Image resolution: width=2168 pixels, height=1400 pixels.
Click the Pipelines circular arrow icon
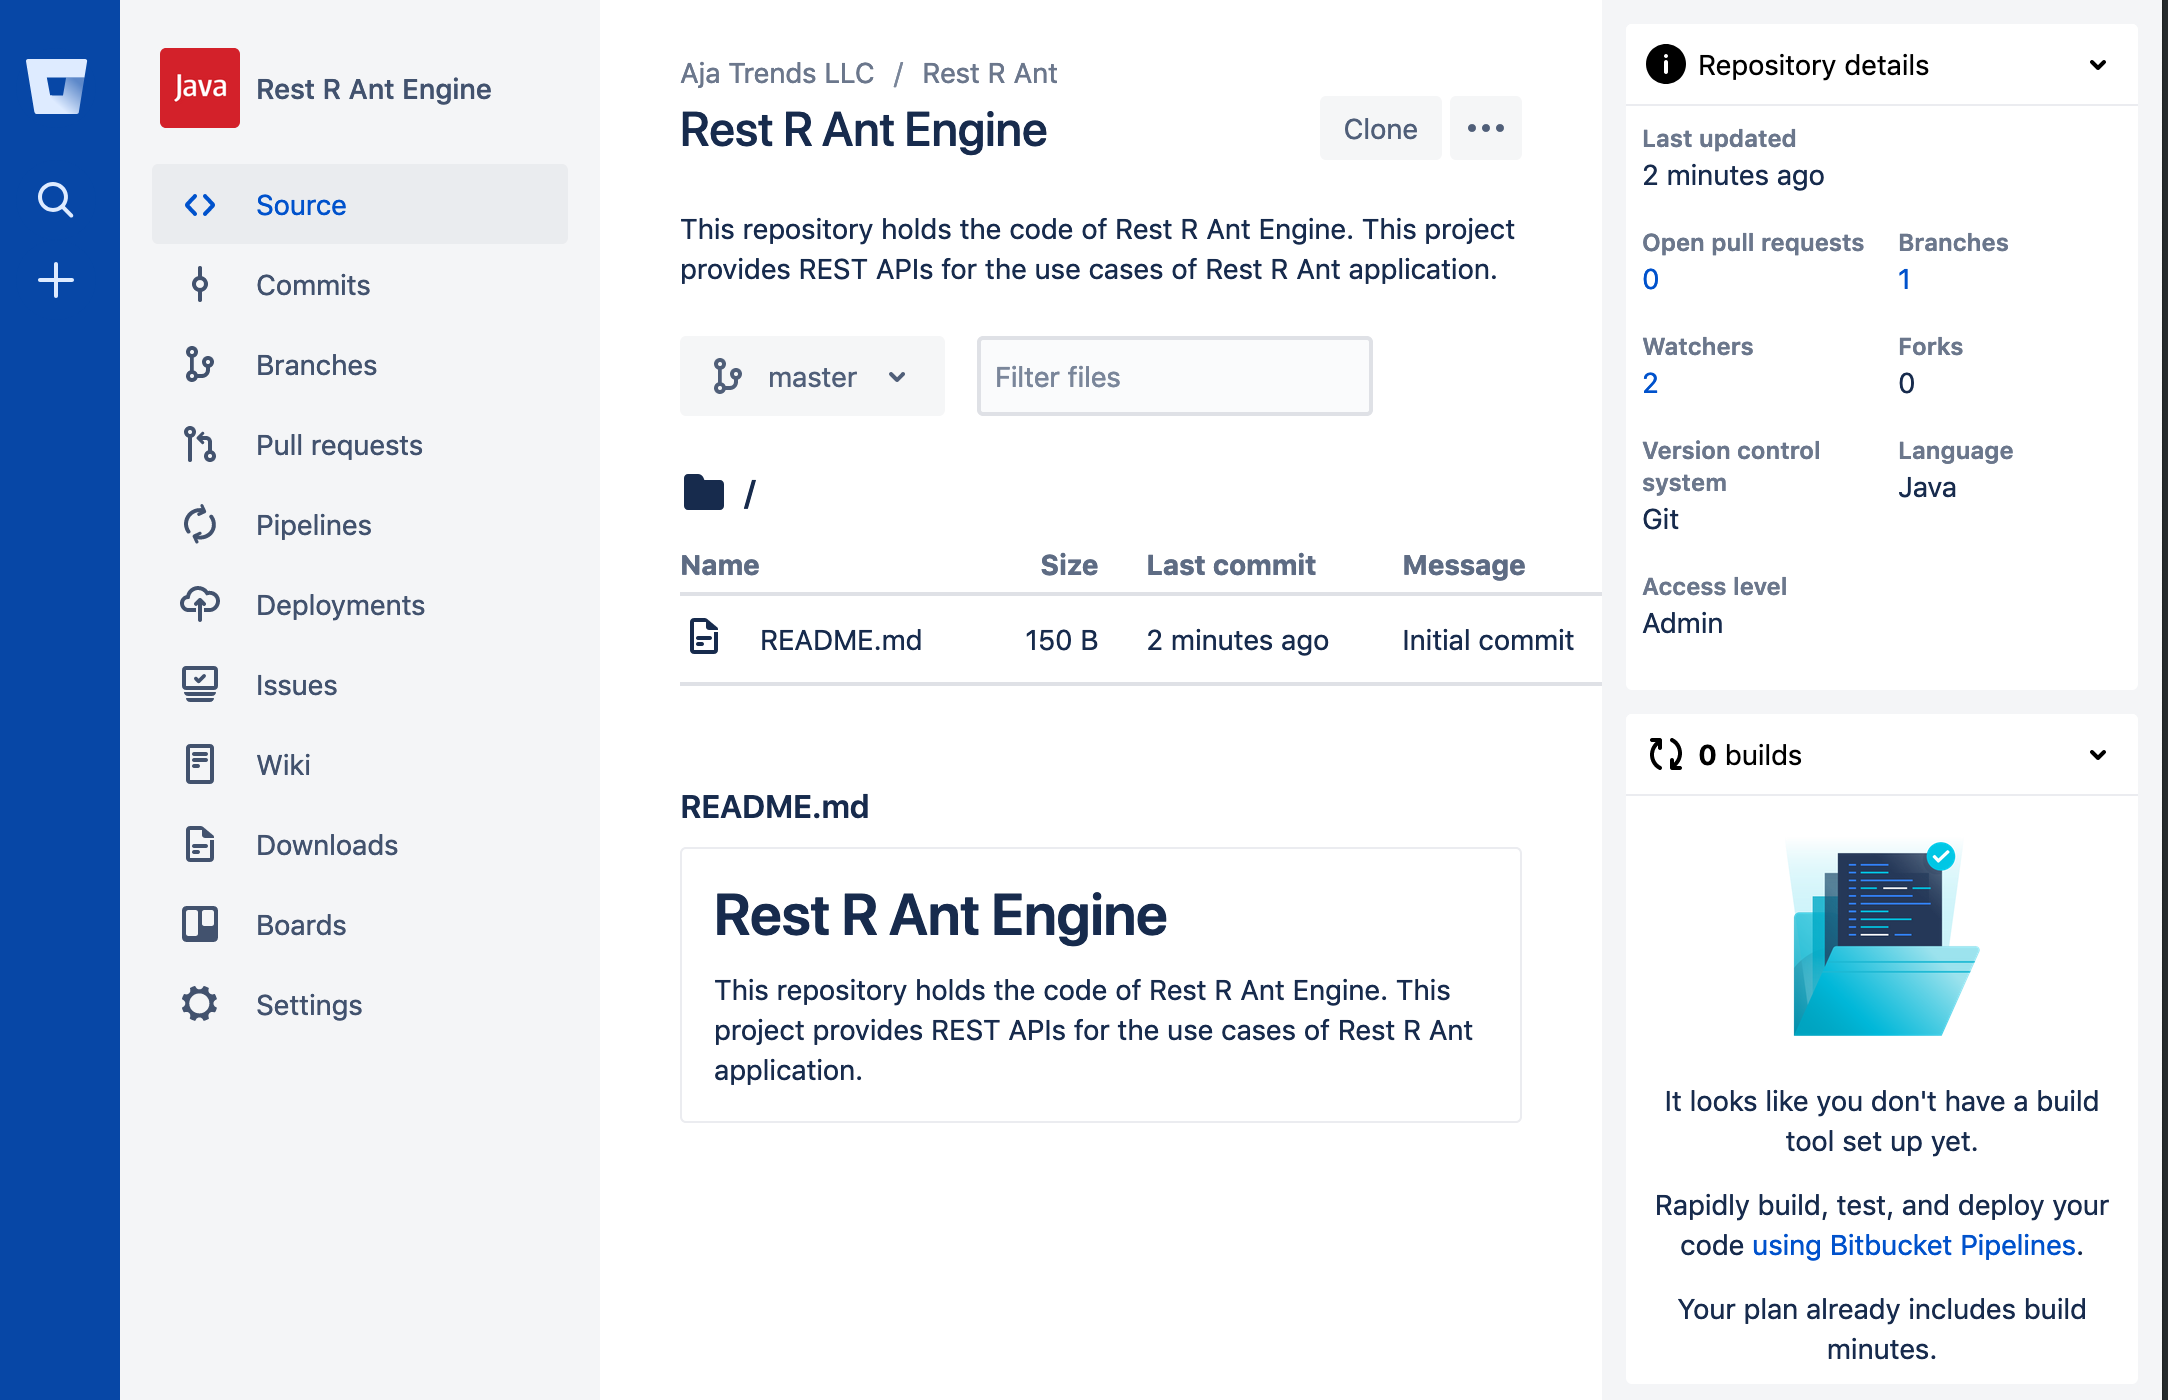tap(200, 525)
